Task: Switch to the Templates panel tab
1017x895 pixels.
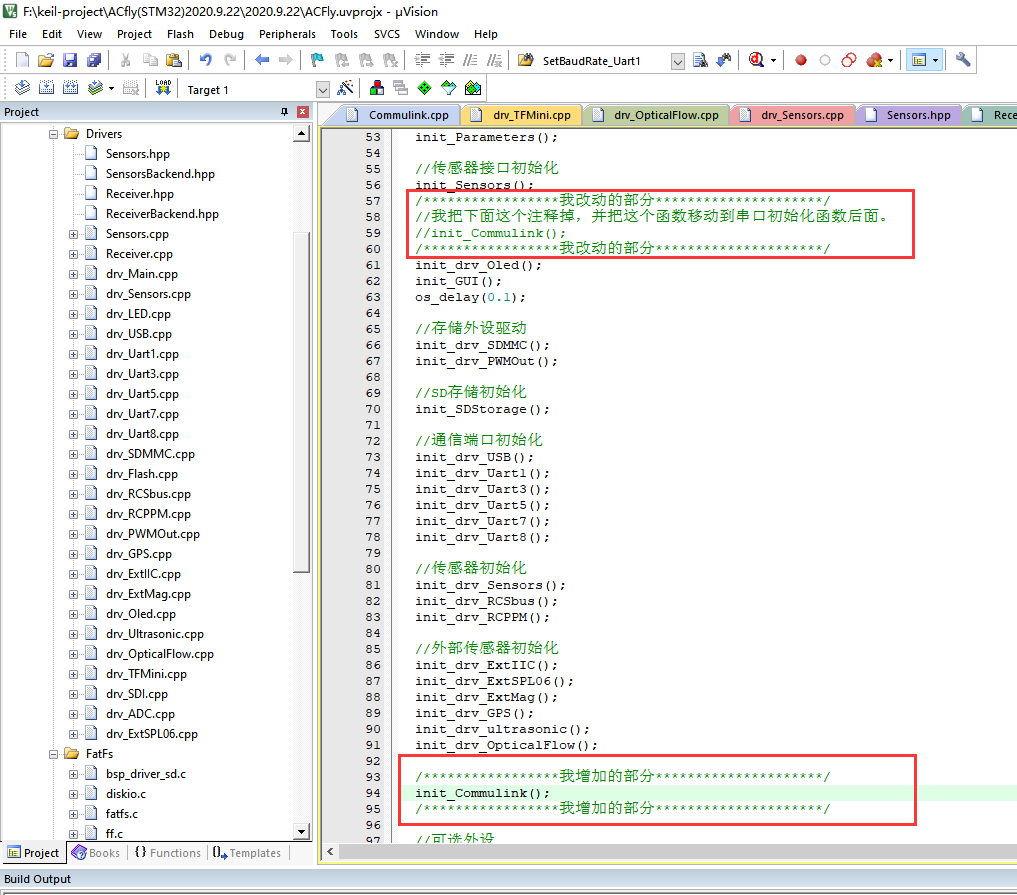Action: [247, 853]
